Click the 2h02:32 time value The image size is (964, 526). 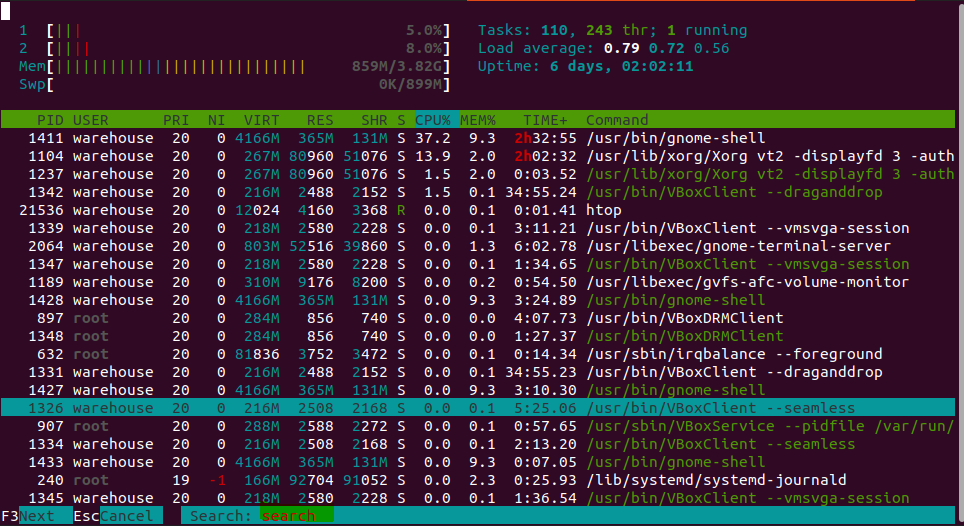pos(546,156)
